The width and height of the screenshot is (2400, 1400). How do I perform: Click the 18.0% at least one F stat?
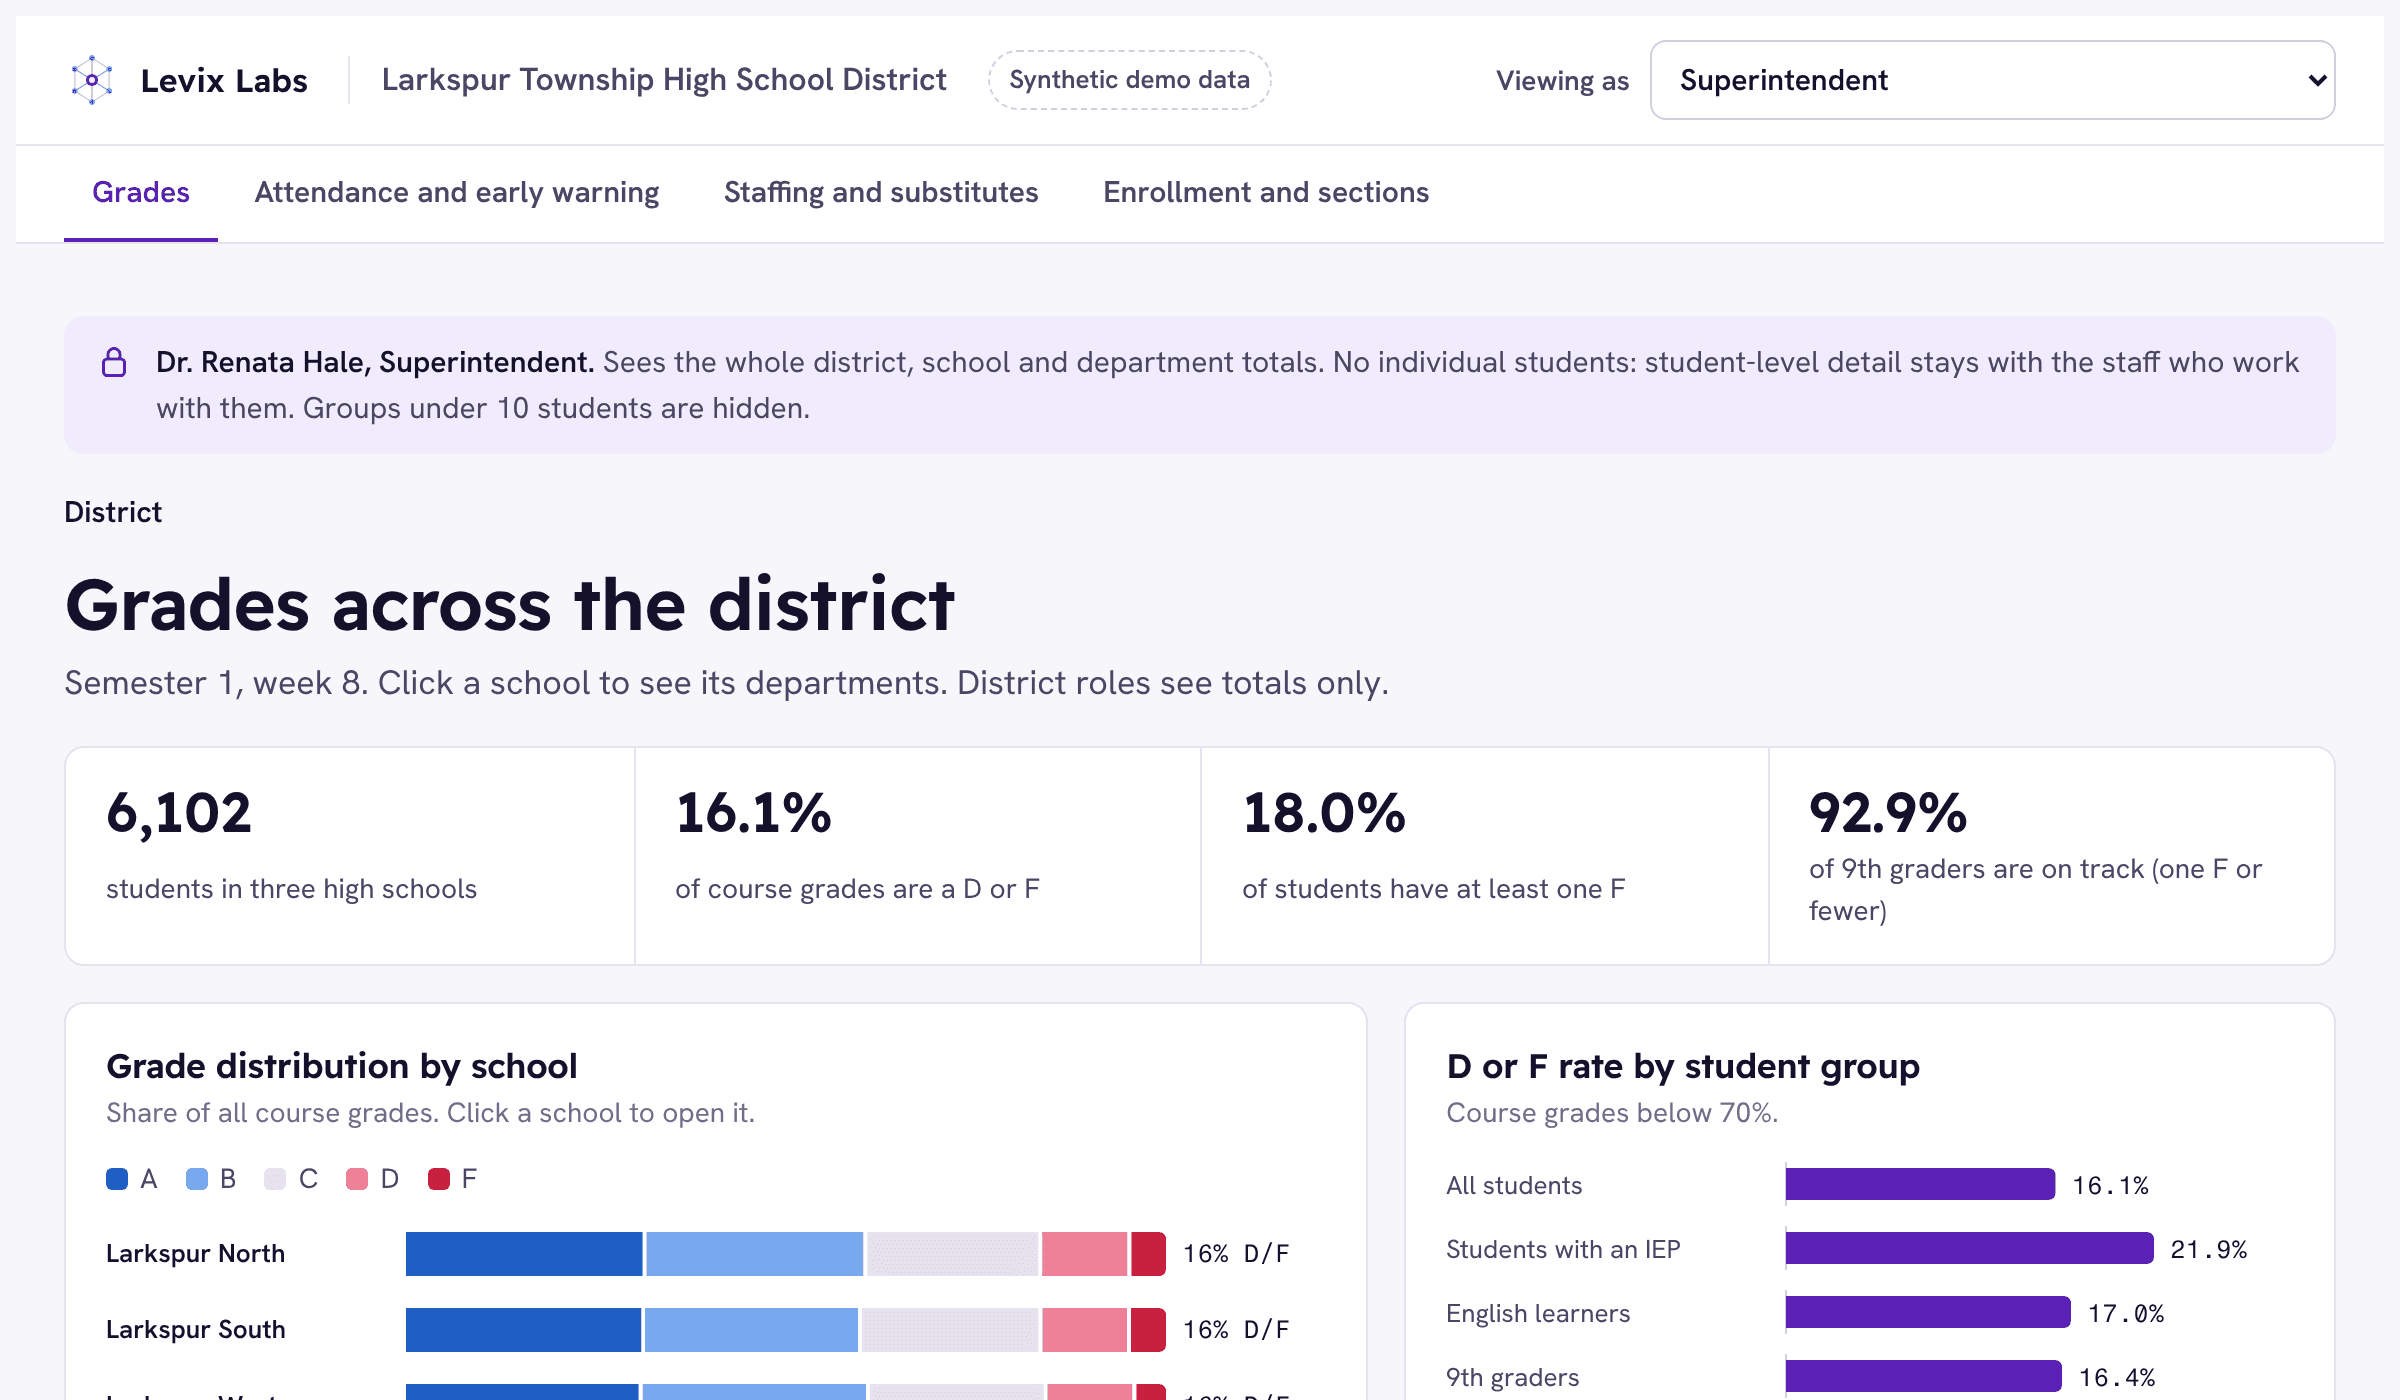[1324, 812]
